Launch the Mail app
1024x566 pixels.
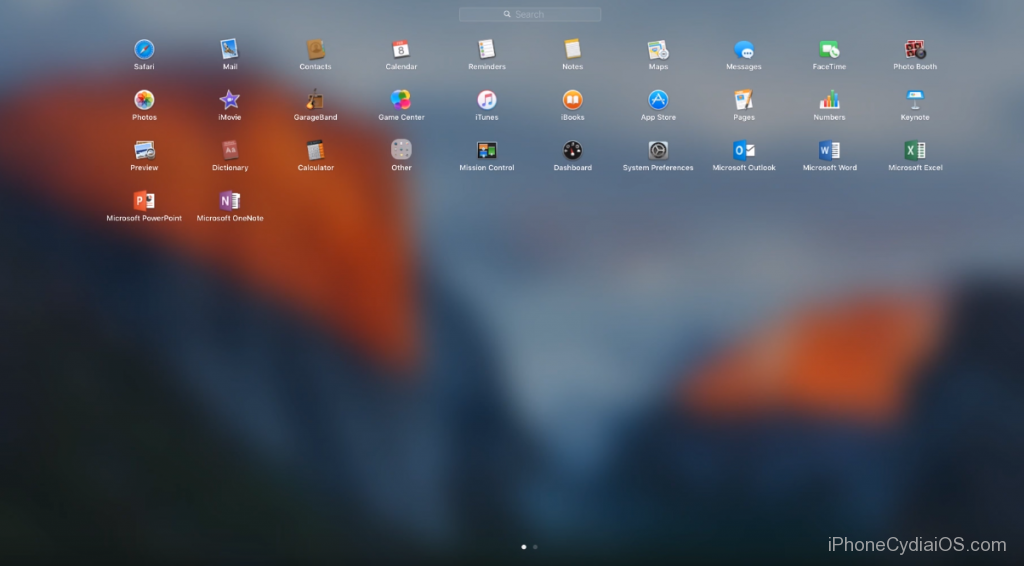tap(230, 50)
